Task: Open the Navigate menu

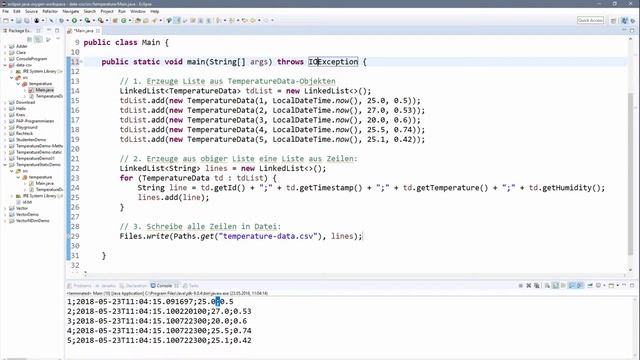Action: [71, 11]
